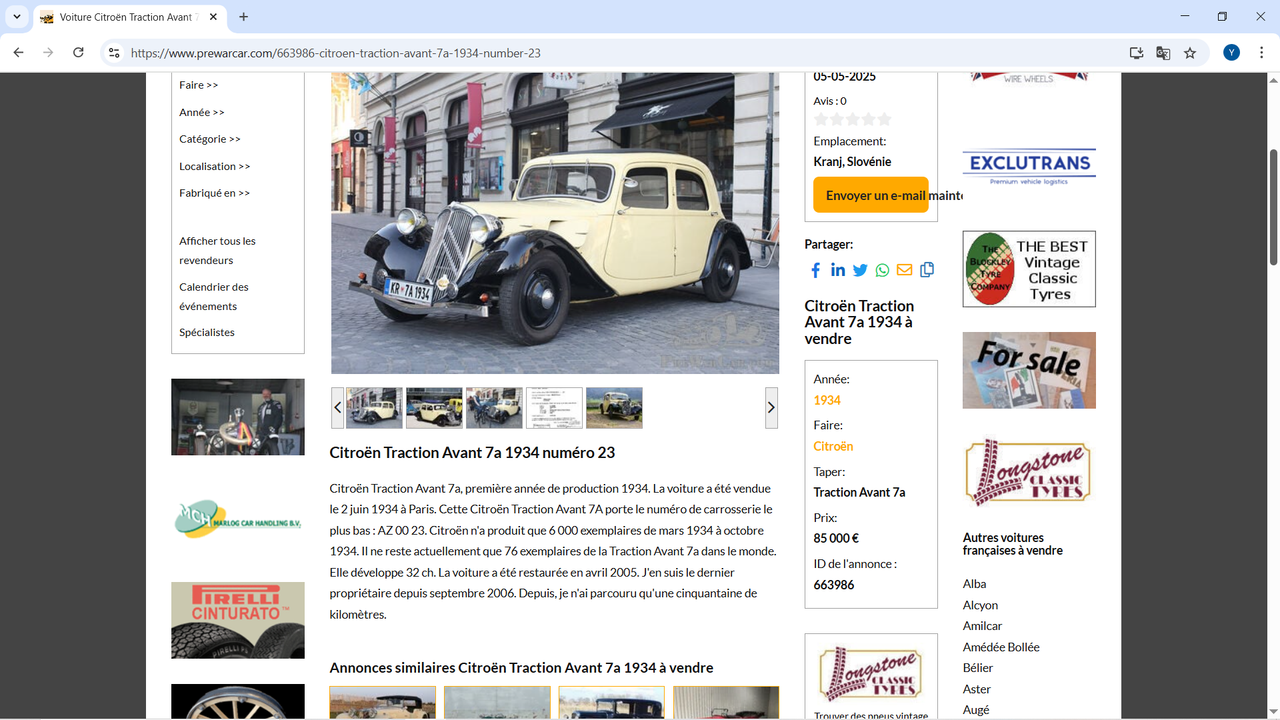Open the Alcyon cars link
This screenshot has height=720, width=1280.
pyautogui.click(x=980, y=605)
